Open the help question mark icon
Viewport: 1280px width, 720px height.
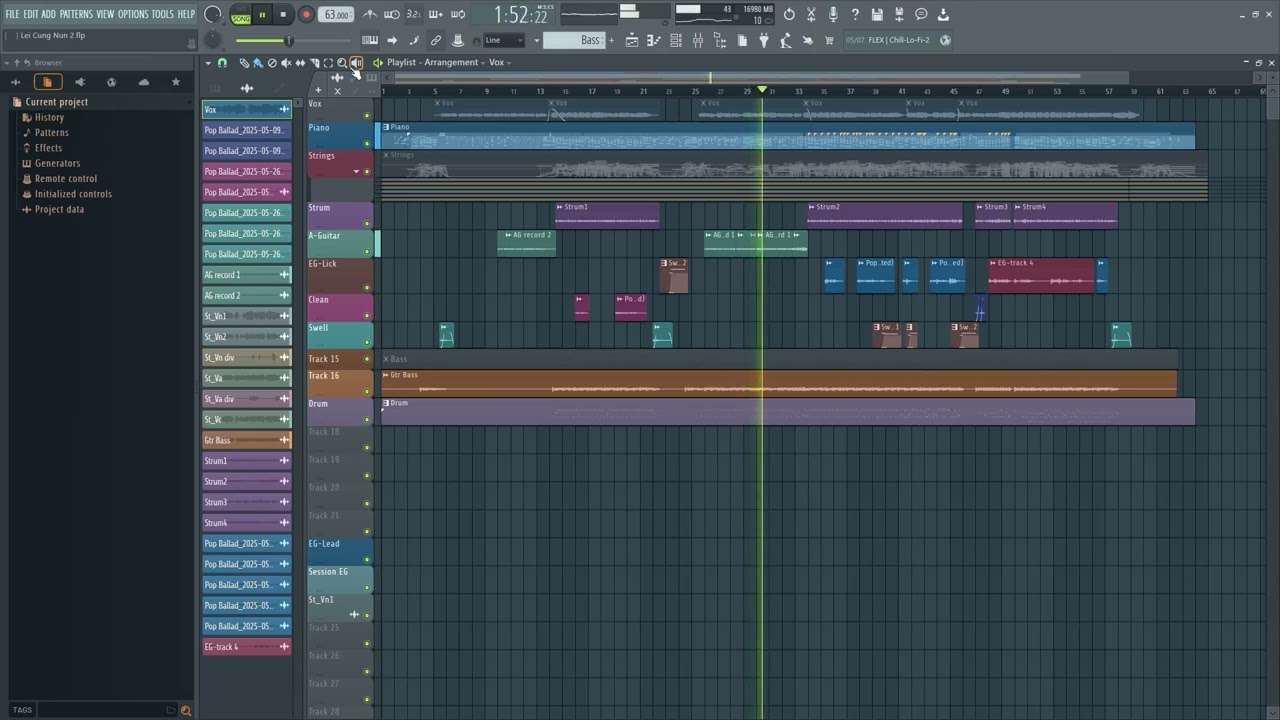tap(855, 14)
